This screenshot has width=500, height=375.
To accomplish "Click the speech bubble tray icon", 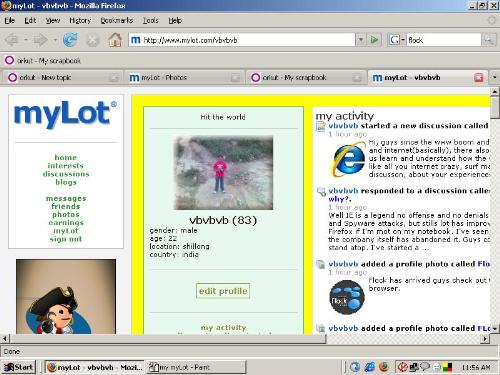I will pyautogui.click(x=425, y=367).
